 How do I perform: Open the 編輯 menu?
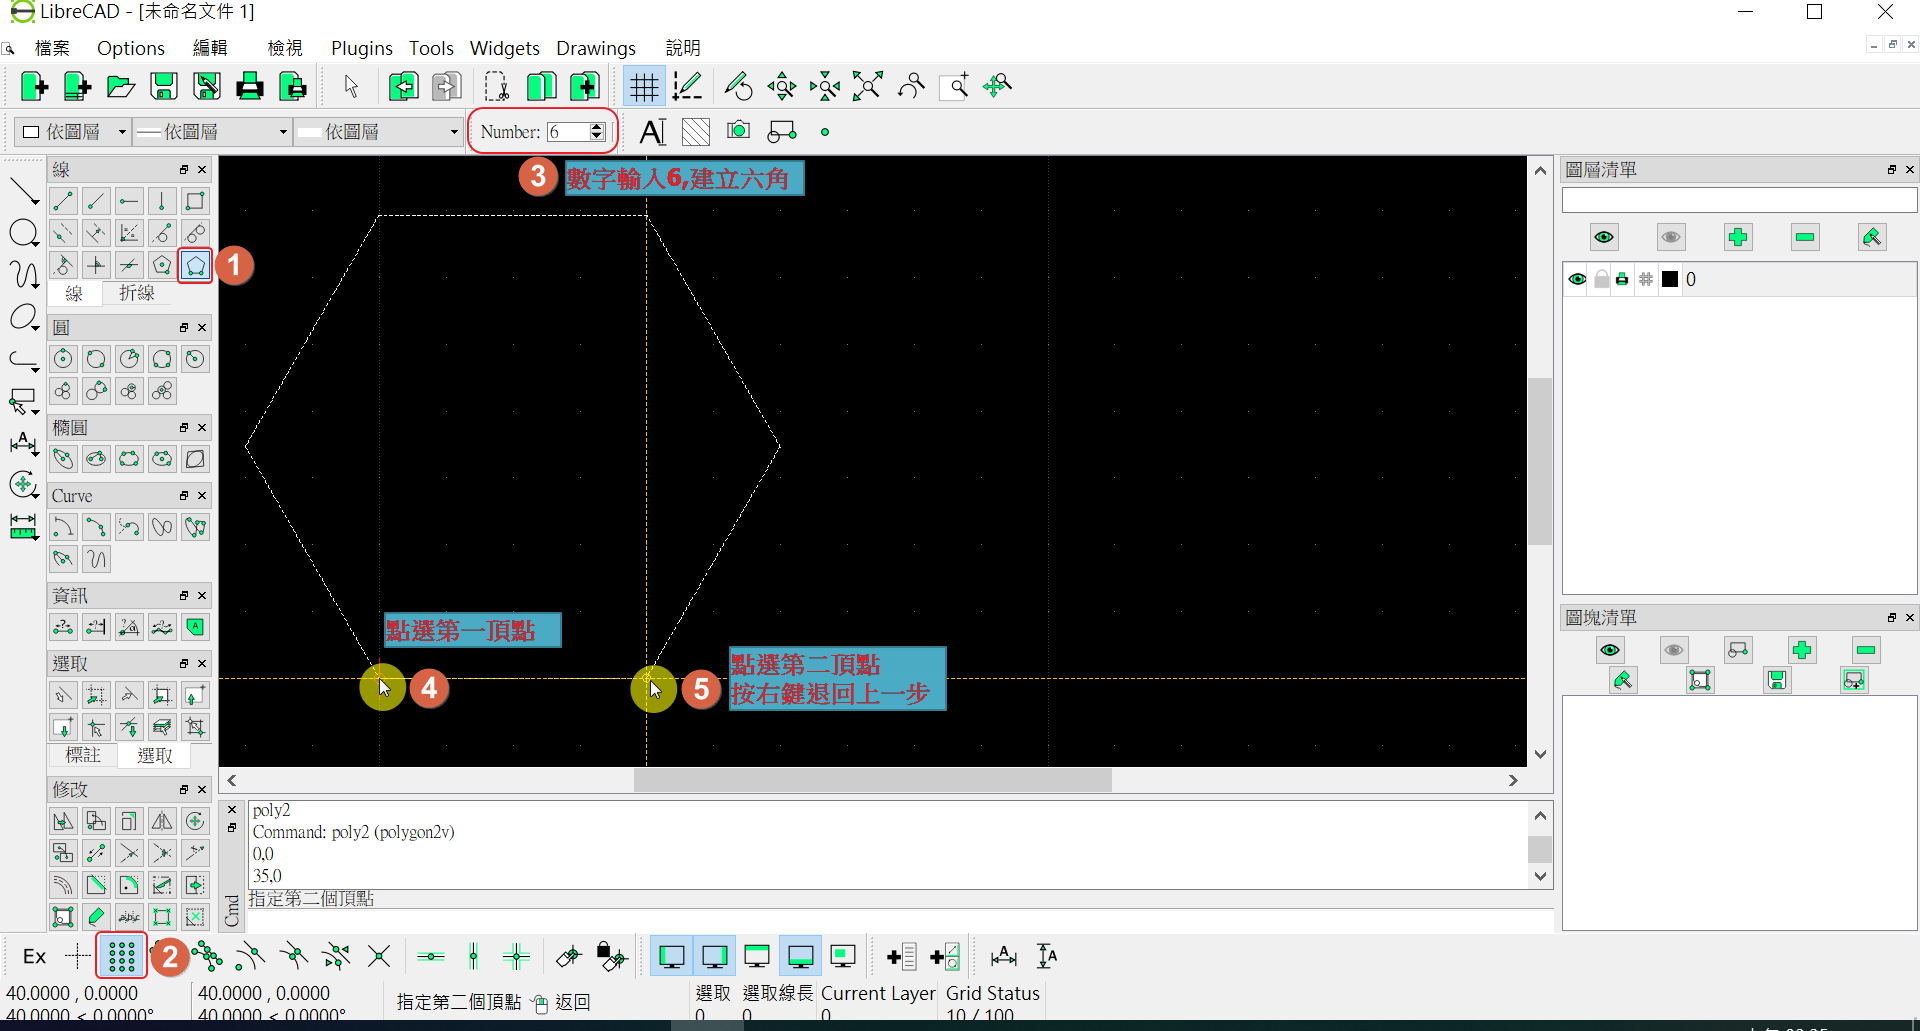[x=210, y=48]
